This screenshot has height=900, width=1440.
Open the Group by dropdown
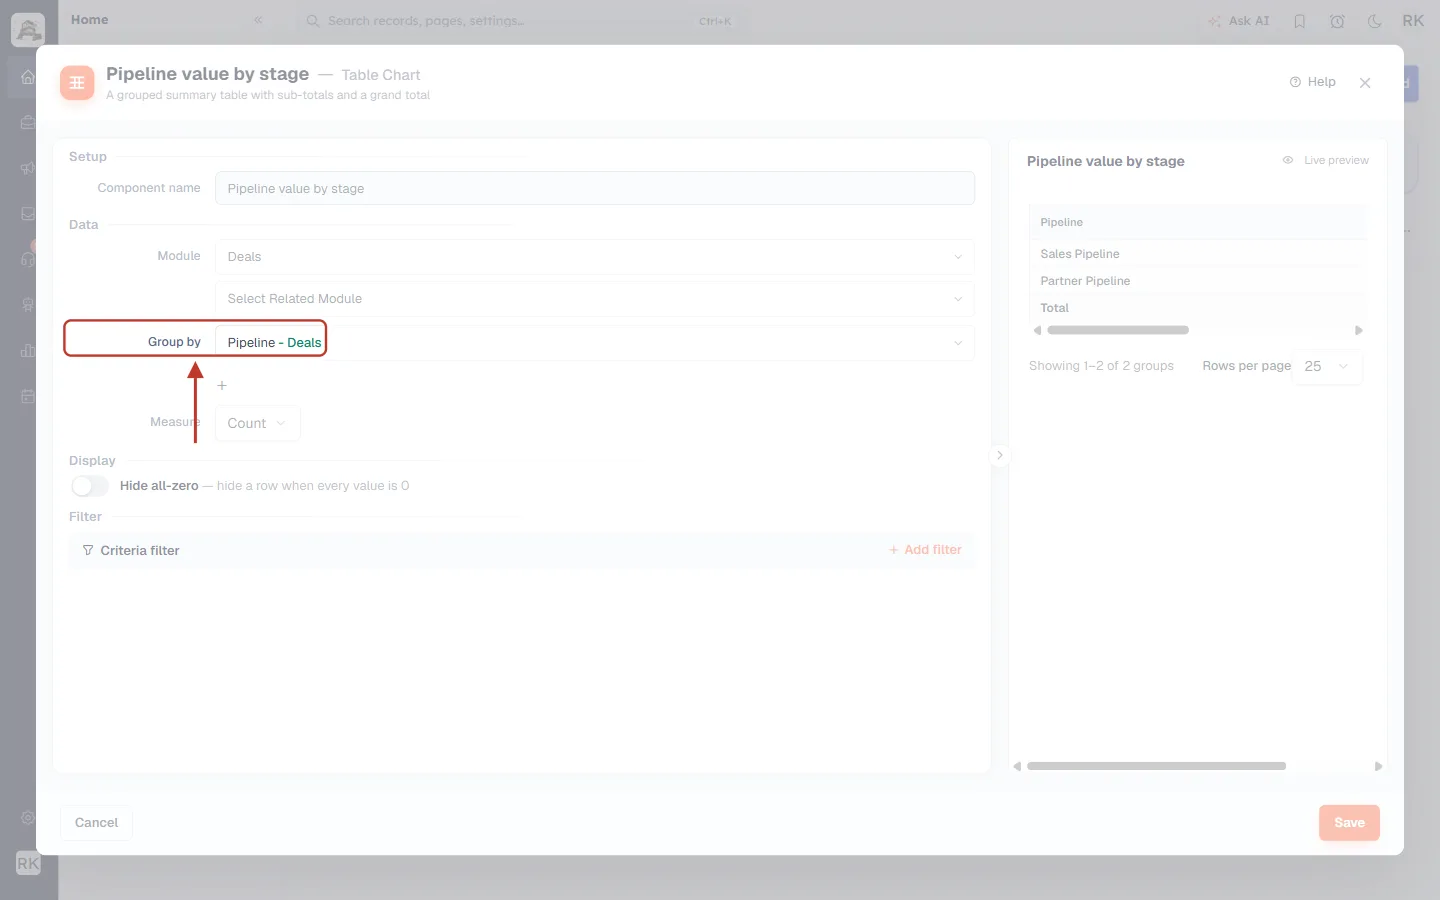(x=595, y=343)
